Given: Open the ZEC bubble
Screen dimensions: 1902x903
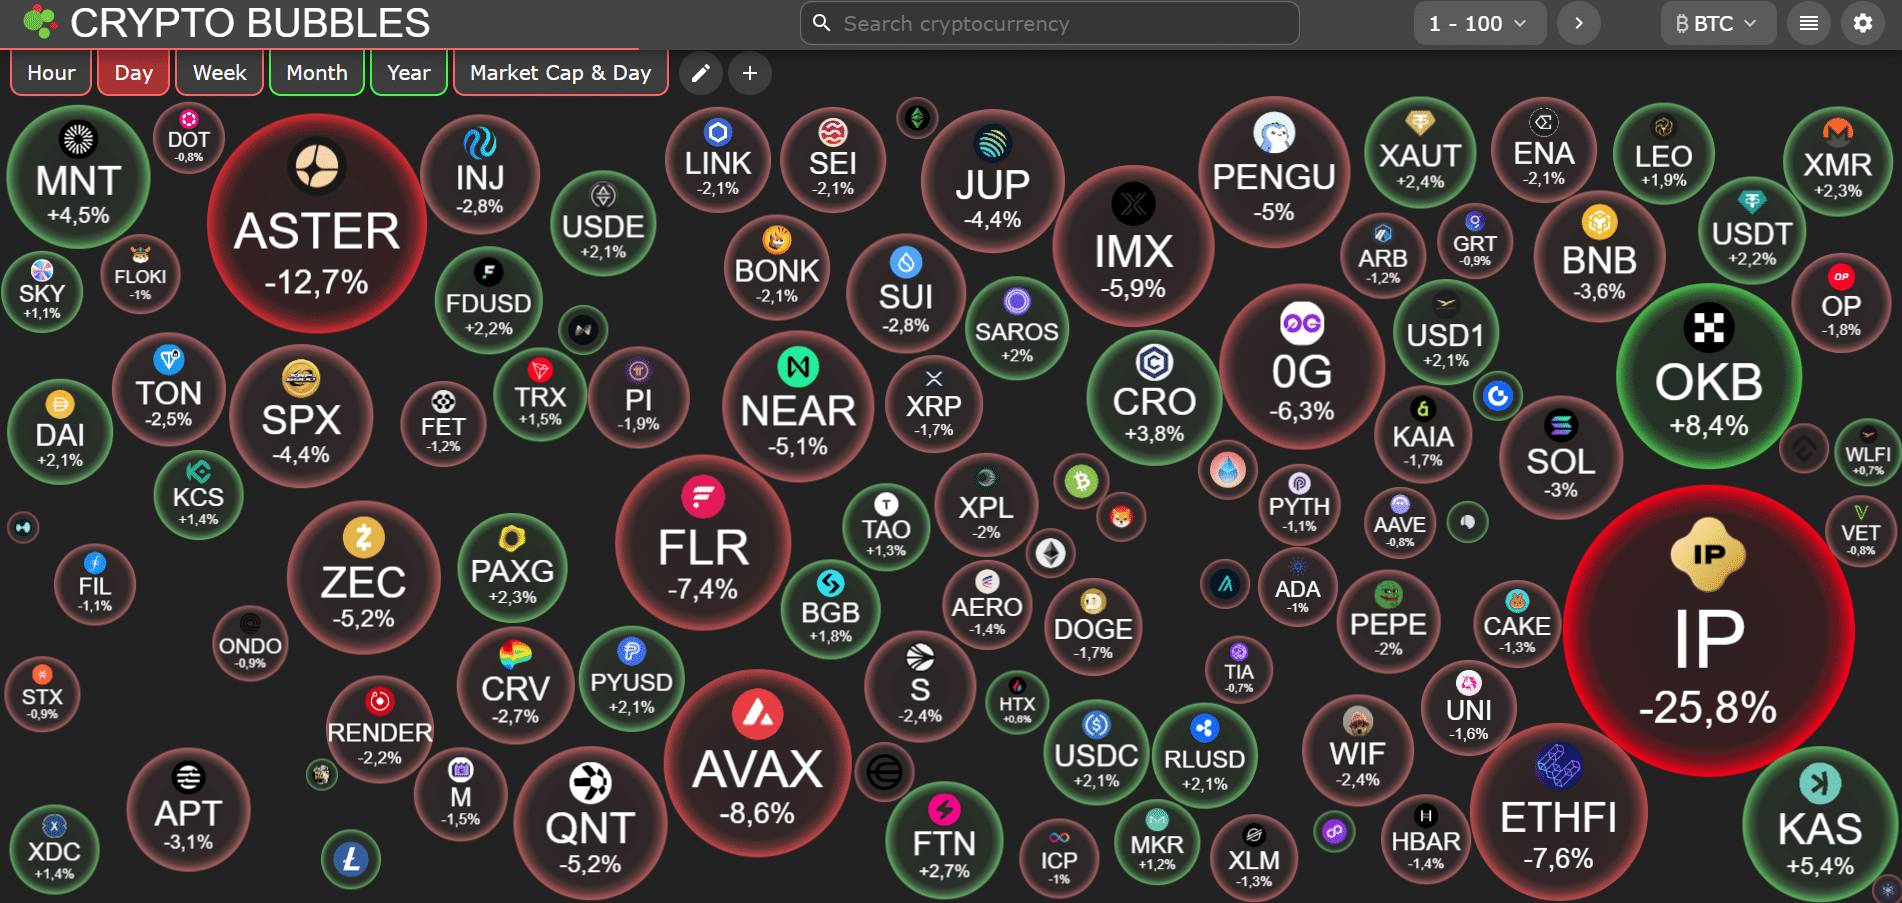Looking at the screenshot, I should click(364, 577).
